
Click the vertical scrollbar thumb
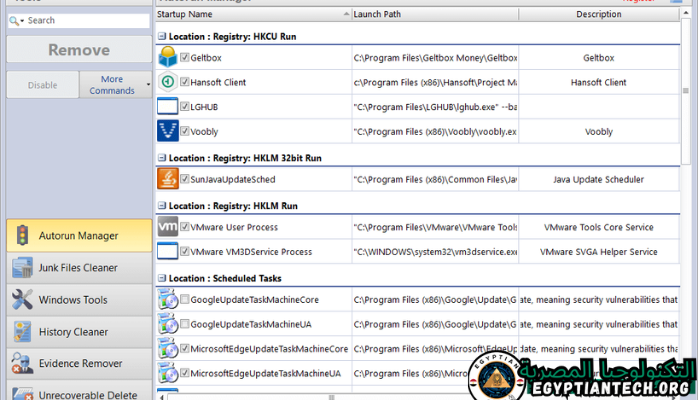click(x=686, y=91)
